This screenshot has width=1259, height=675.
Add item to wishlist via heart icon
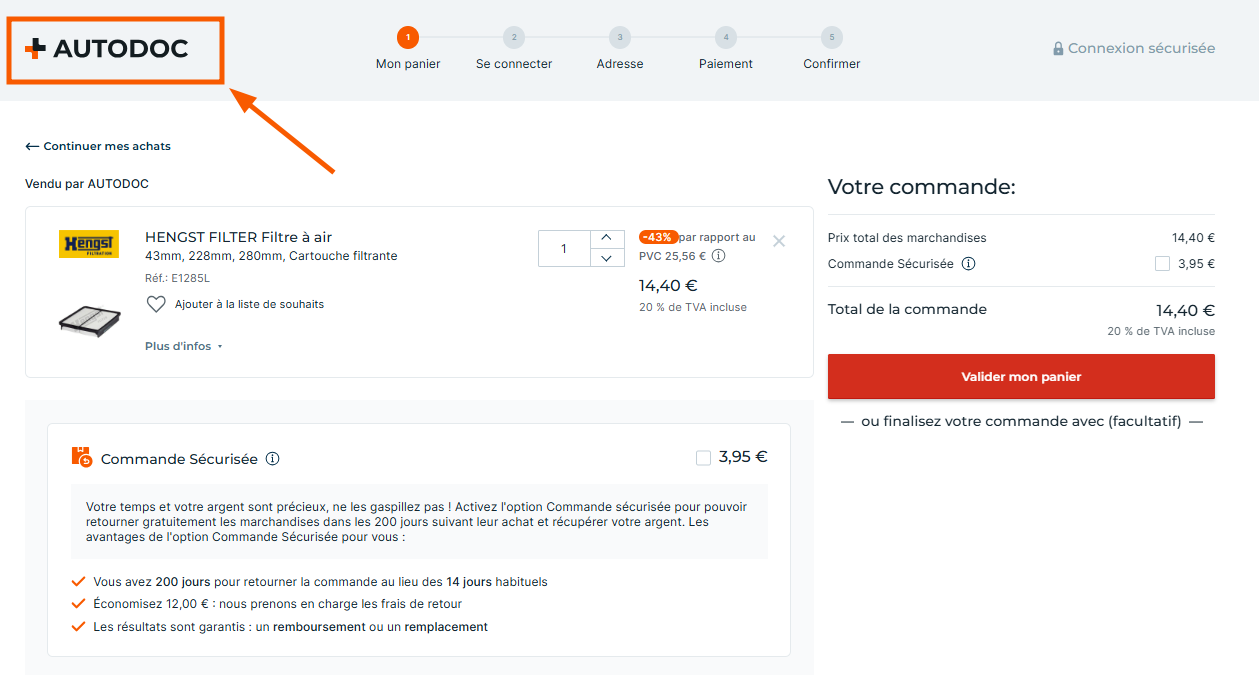156,304
